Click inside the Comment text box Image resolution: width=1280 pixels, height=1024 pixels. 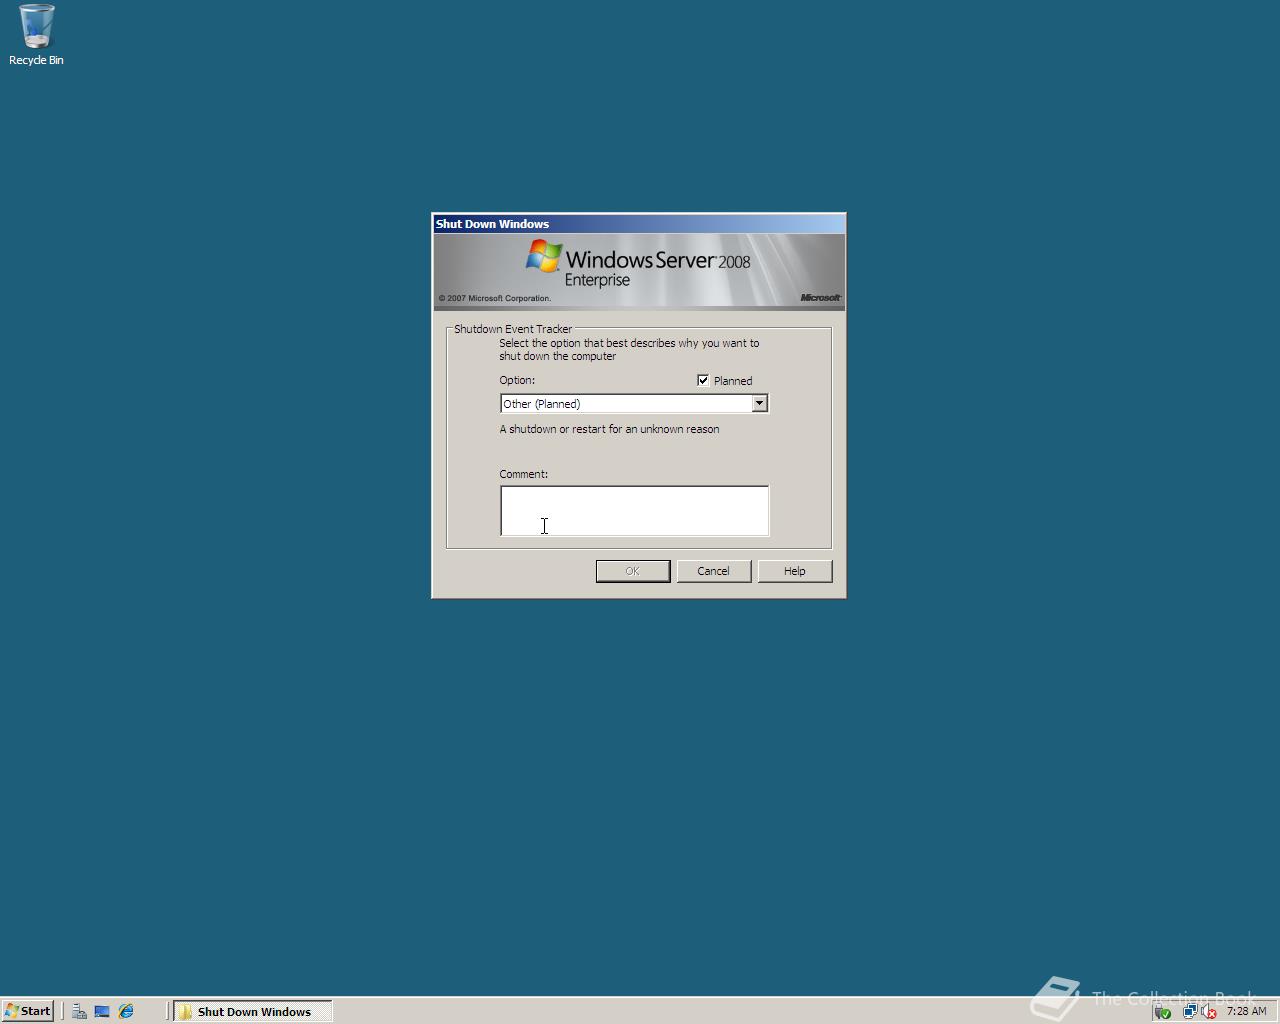[634, 510]
